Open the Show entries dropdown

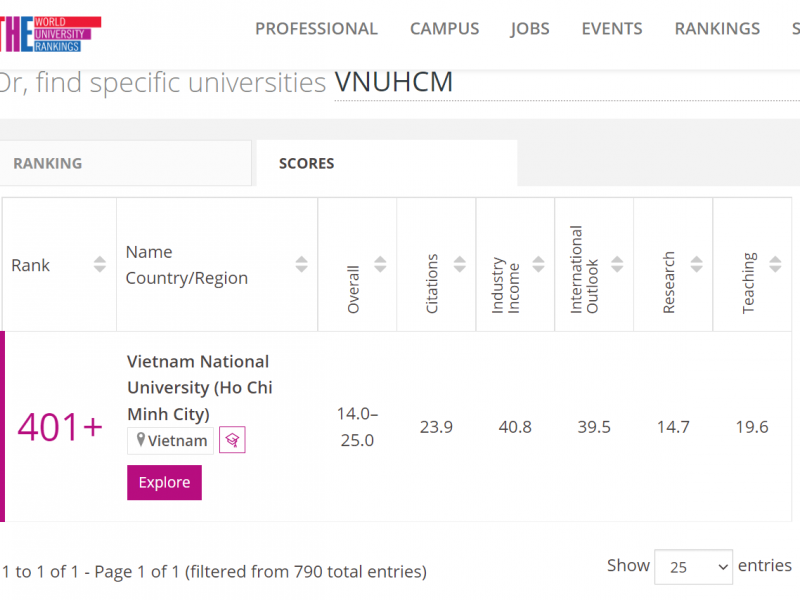tap(693, 567)
